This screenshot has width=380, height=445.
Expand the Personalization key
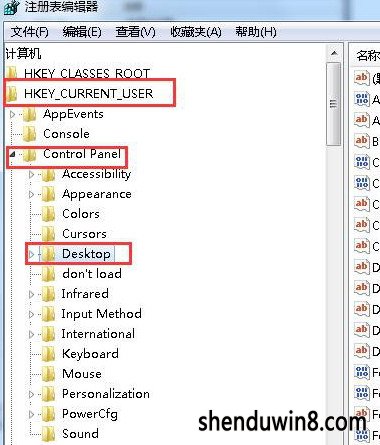coord(31,395)
